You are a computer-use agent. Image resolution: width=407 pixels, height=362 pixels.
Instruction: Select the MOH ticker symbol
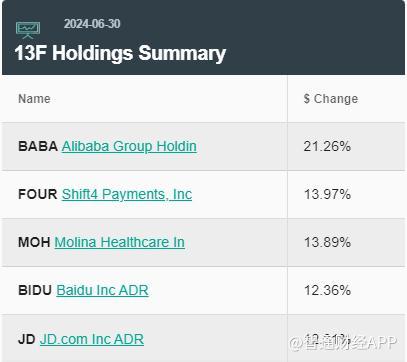34,242
